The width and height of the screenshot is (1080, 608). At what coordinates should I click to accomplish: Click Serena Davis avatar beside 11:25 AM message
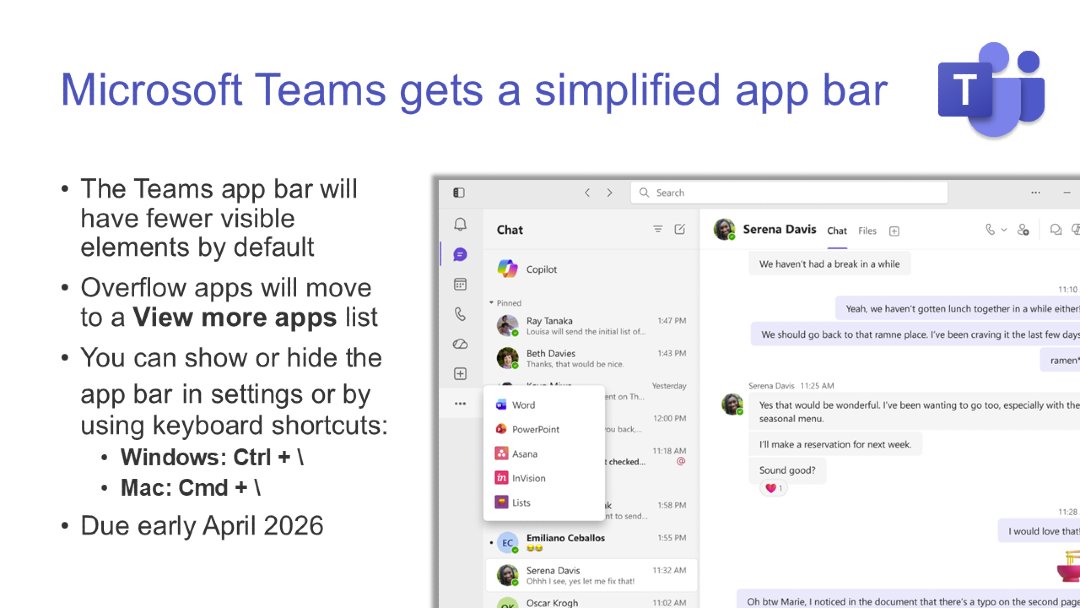coord(731,404)
